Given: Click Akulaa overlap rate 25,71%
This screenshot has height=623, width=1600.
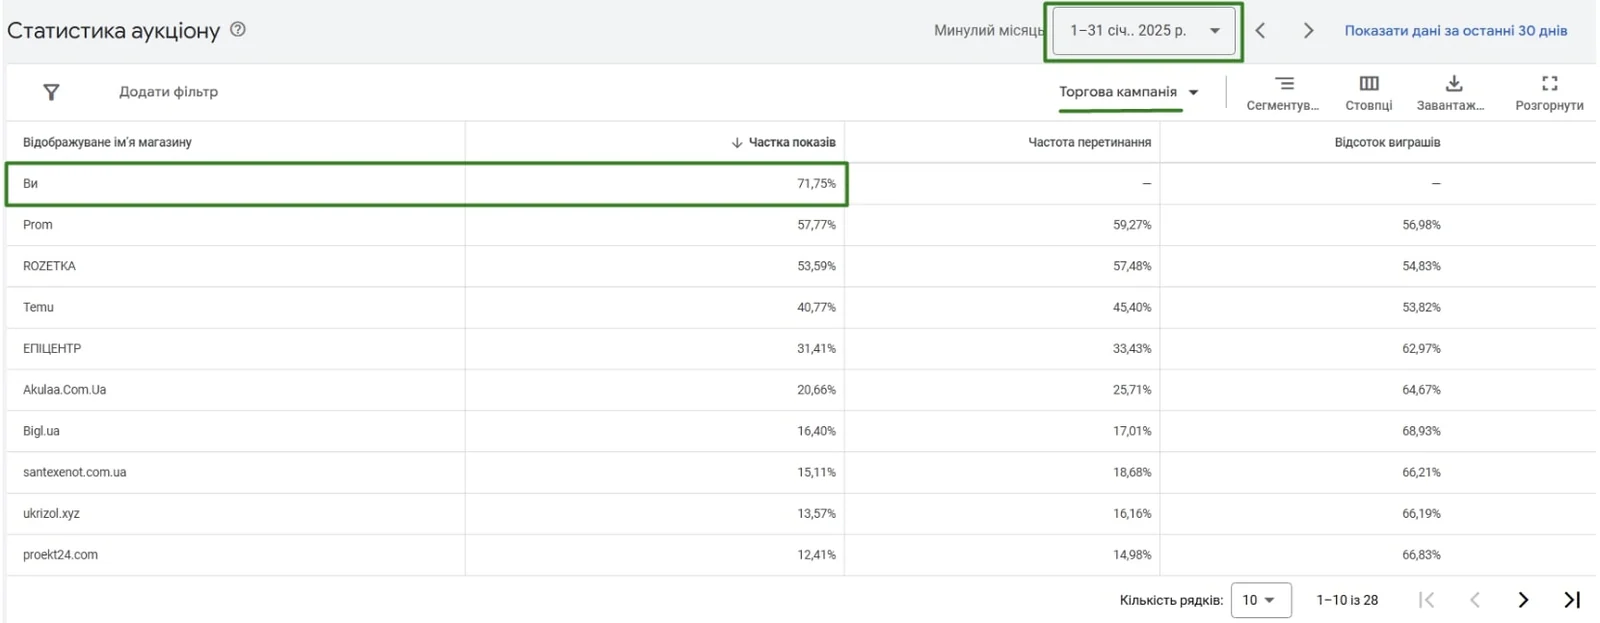Looking at the screenshot, I should click(x=1132, y=390).
